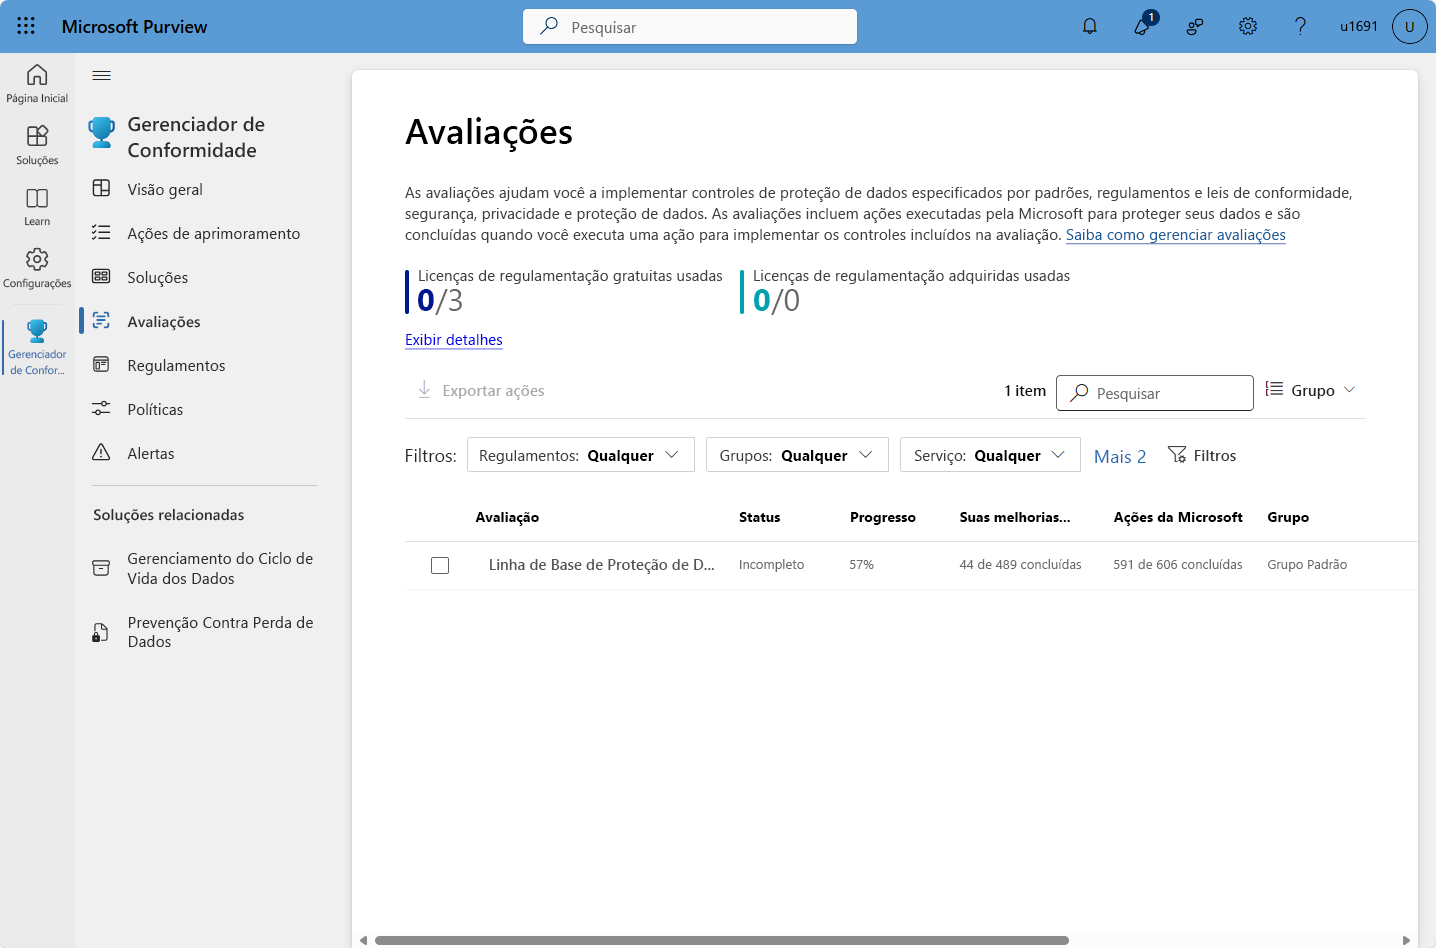Open the Serviço filter dropdown
Image resolution: width=1436 pixels, height=948 pixels.
(989, 455)
